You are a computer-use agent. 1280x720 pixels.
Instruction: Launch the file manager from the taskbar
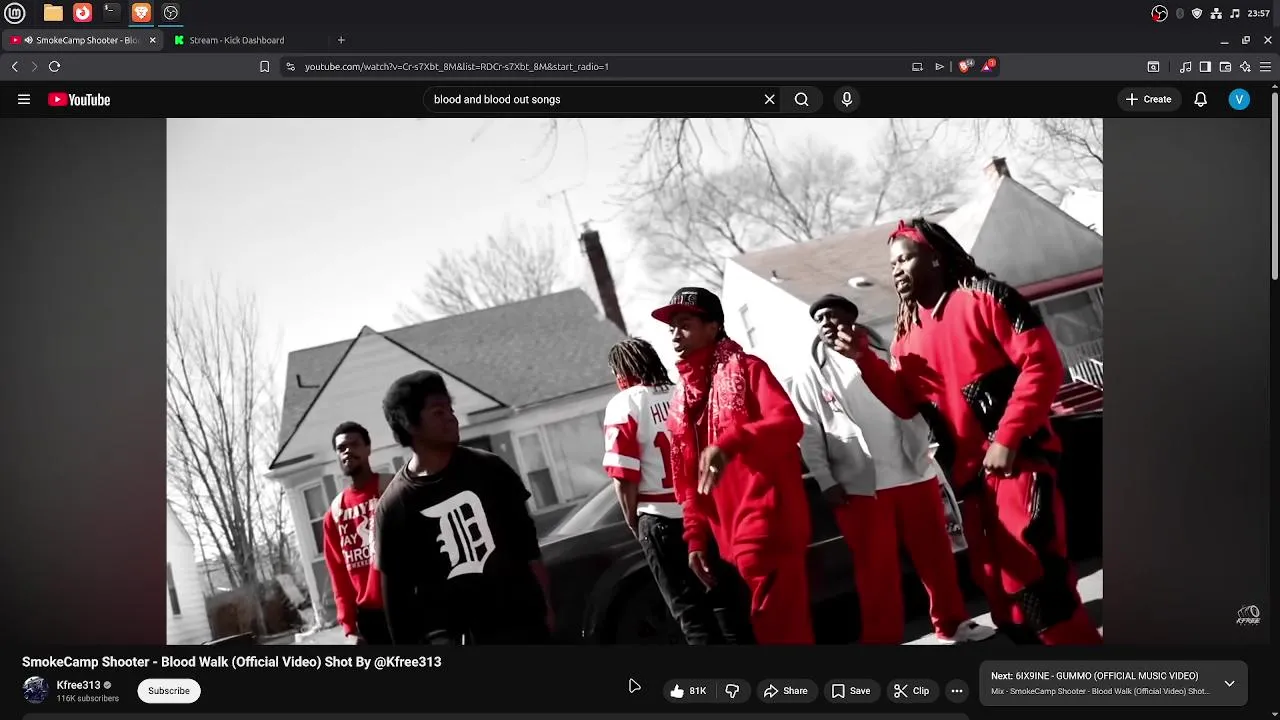(x=53, y=13)
